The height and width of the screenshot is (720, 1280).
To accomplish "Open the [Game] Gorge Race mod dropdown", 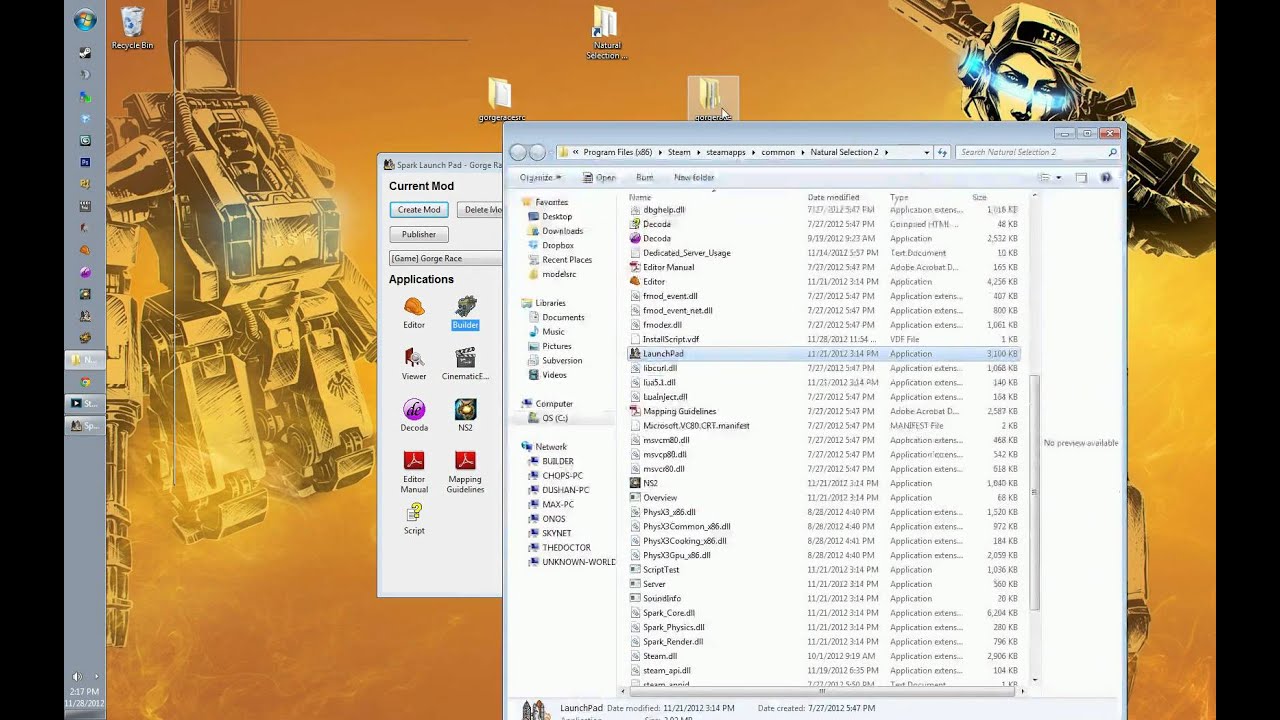I will (446, 258).
